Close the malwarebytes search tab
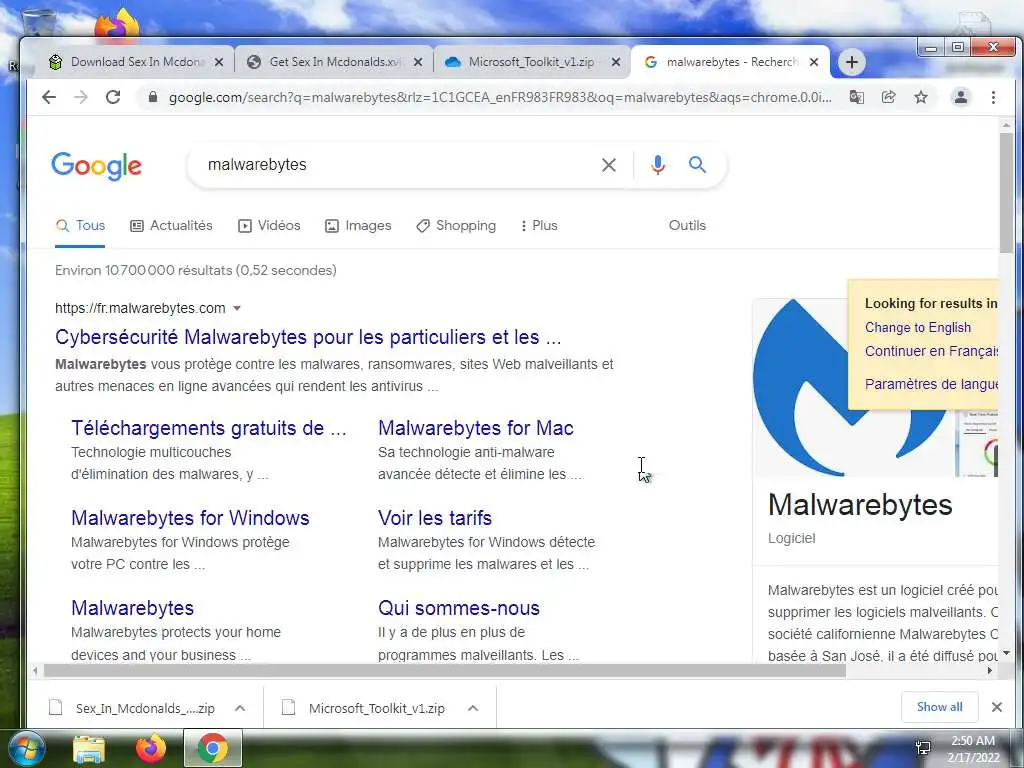 point(814,62)
